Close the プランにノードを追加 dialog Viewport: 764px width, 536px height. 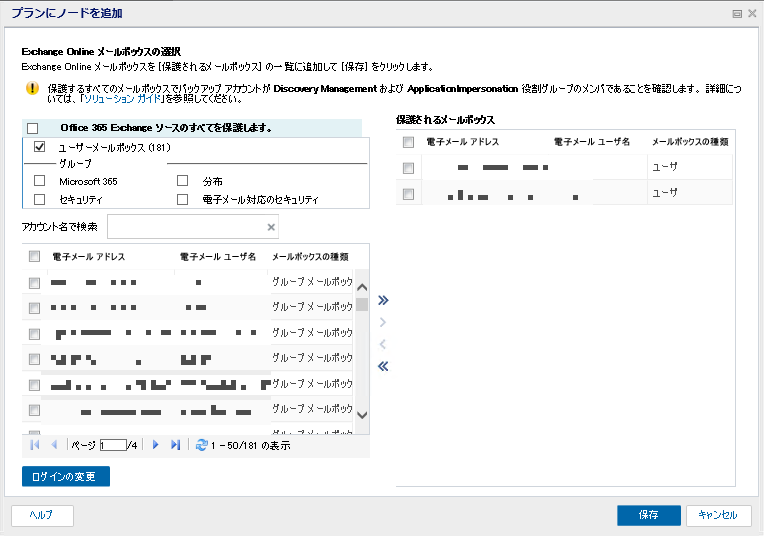[752, 14]
